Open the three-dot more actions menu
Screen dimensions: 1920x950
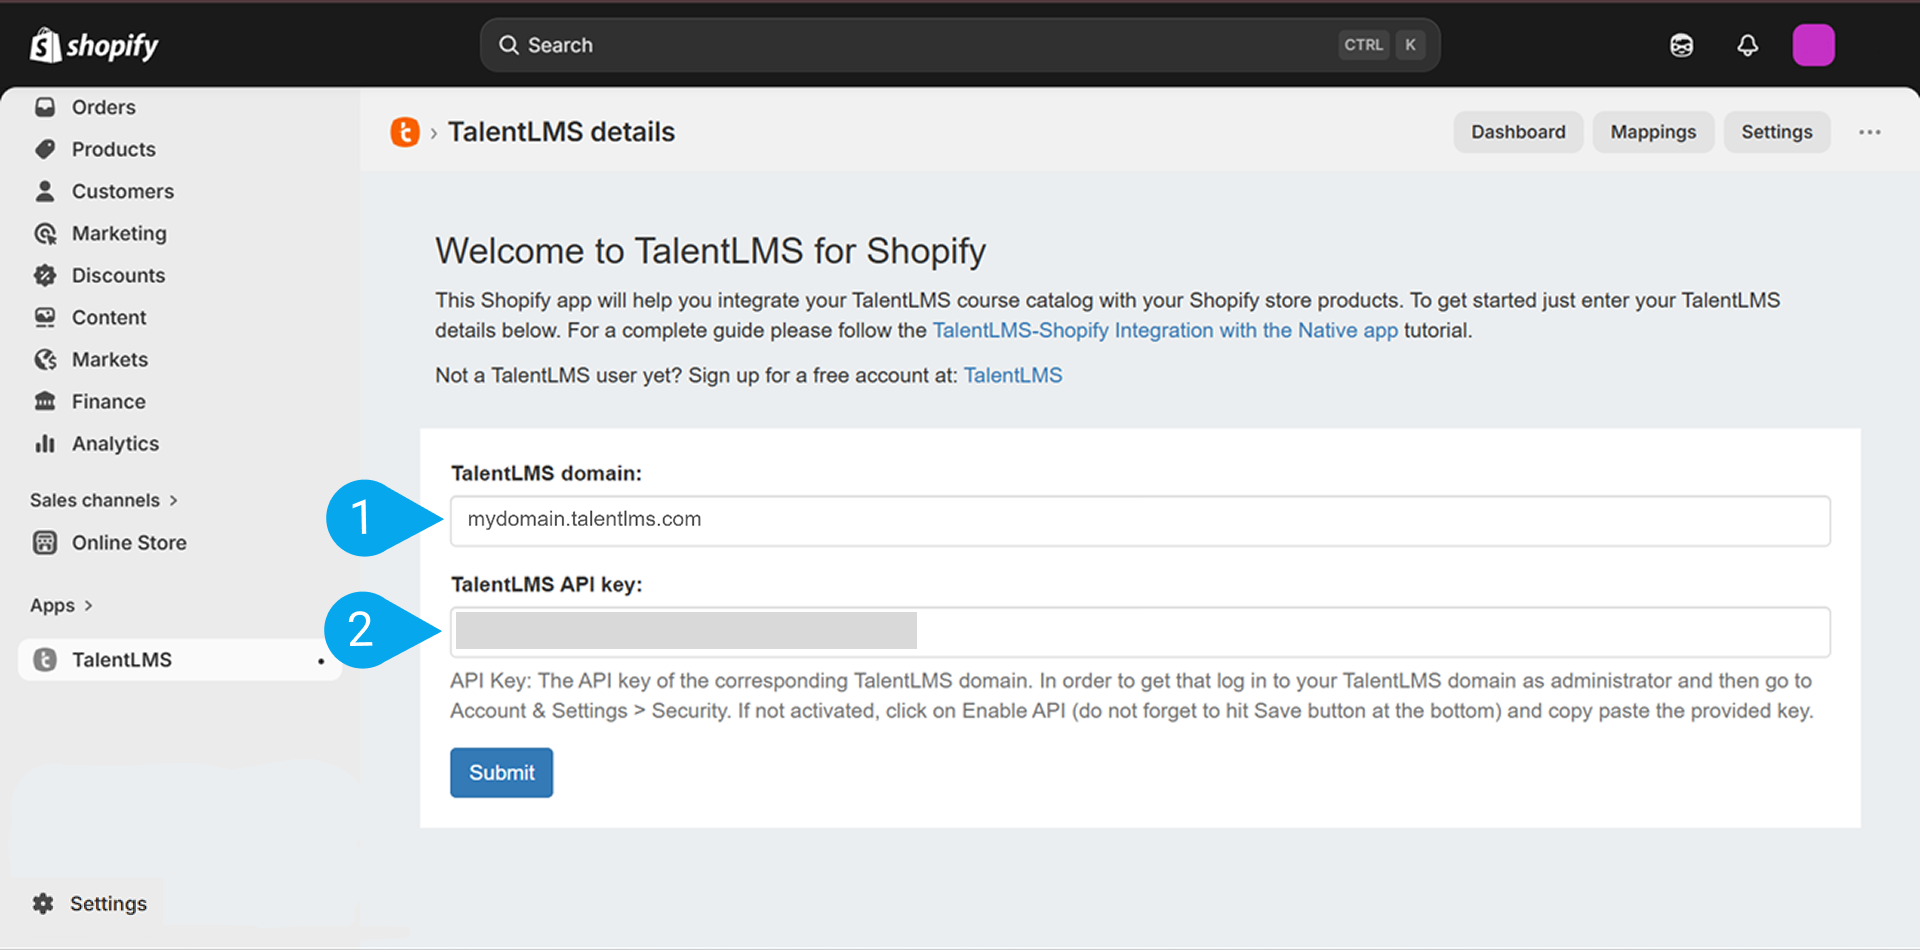1870,132
